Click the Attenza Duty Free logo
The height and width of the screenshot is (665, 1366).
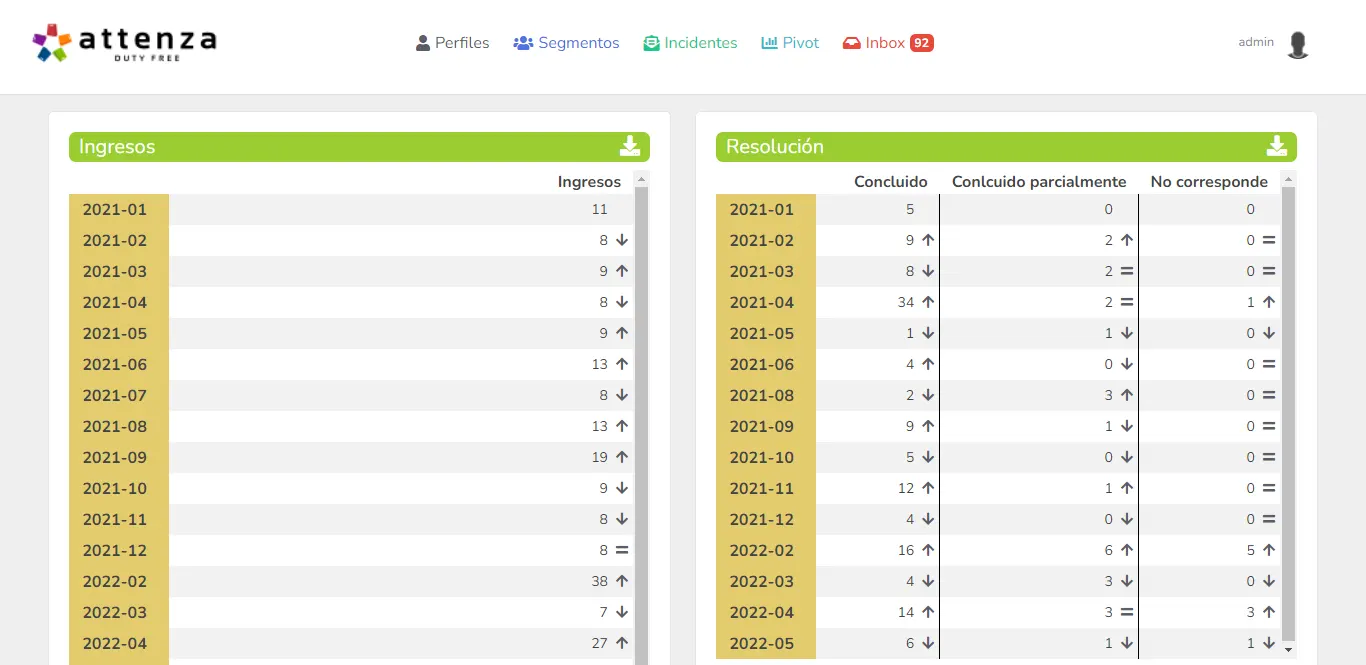tap(124, 42)
